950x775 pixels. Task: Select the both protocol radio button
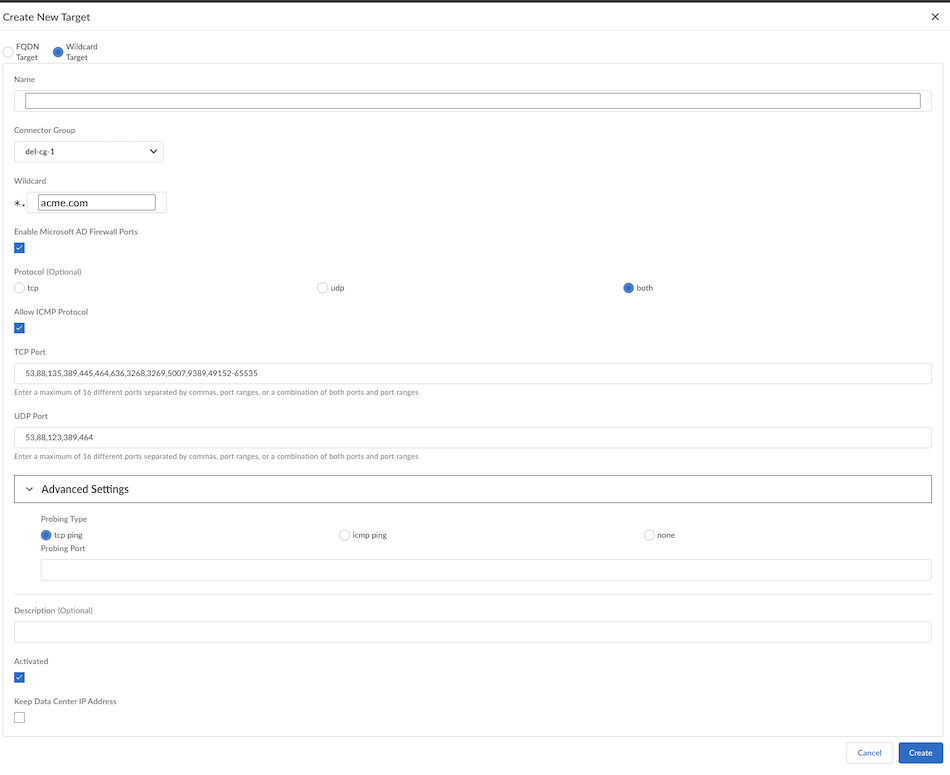pos(628,288)
